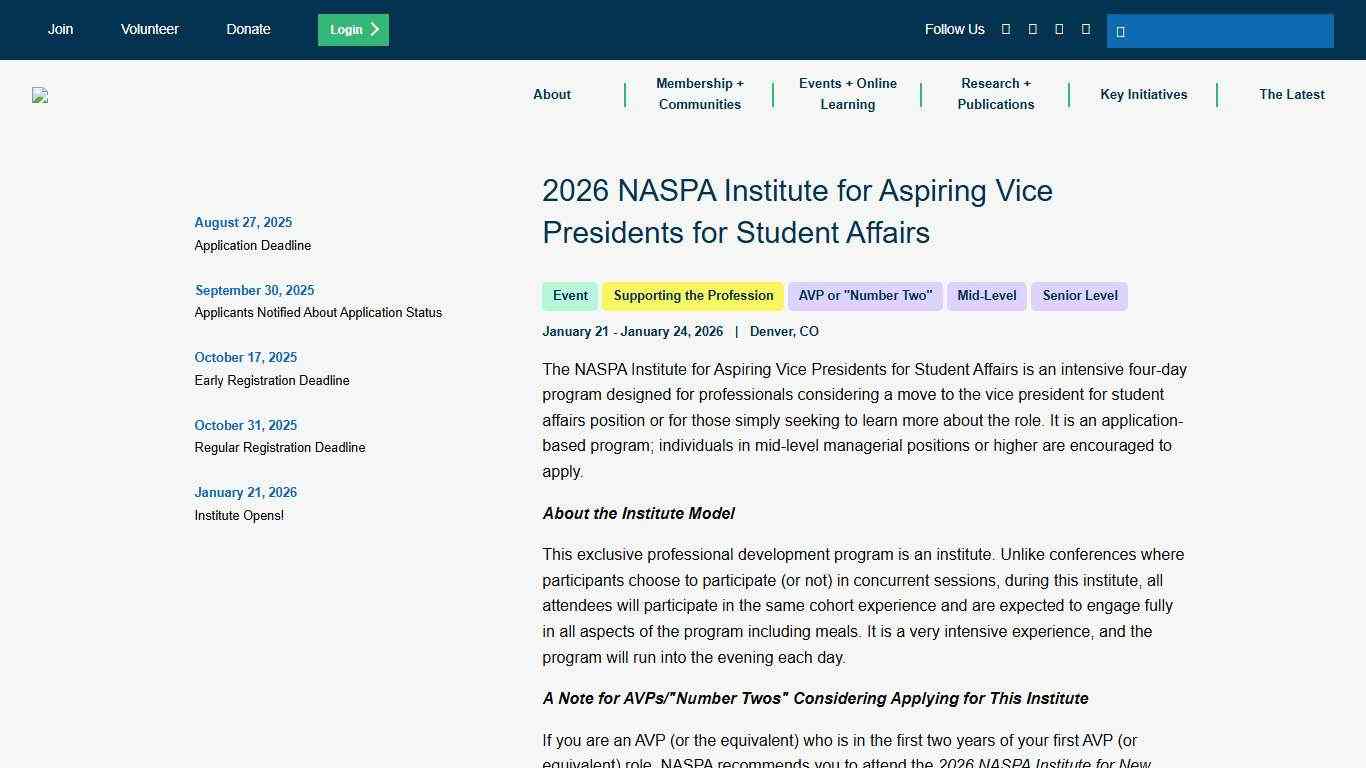Select the About navigation item

coord(551,94)
